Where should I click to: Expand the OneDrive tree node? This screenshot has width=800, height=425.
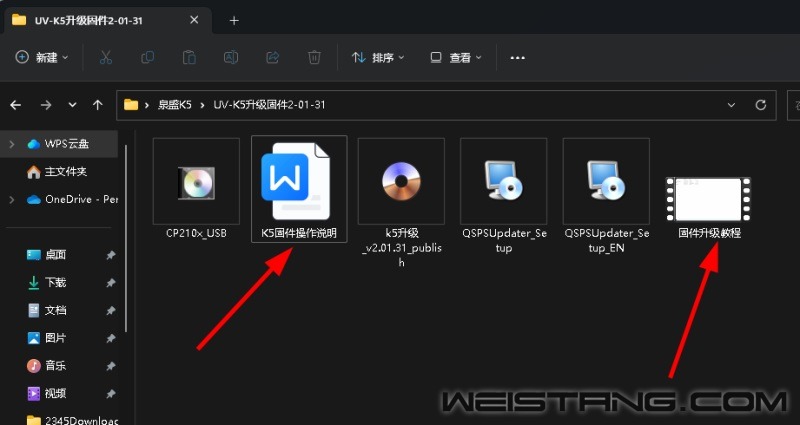pyautogui.click(x=12, y=199)
